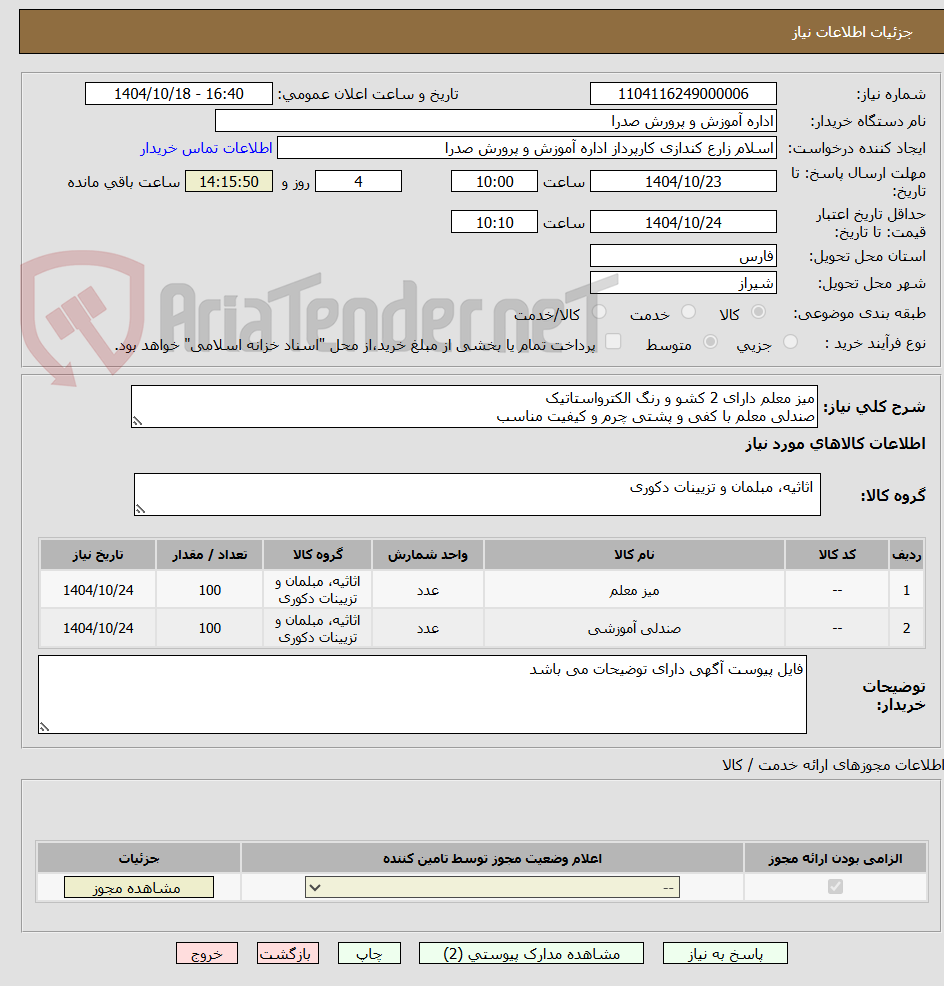This screenshot has height=986, width=944.
Task: Click the deadline time field 10:00
Action: point(494,182)
